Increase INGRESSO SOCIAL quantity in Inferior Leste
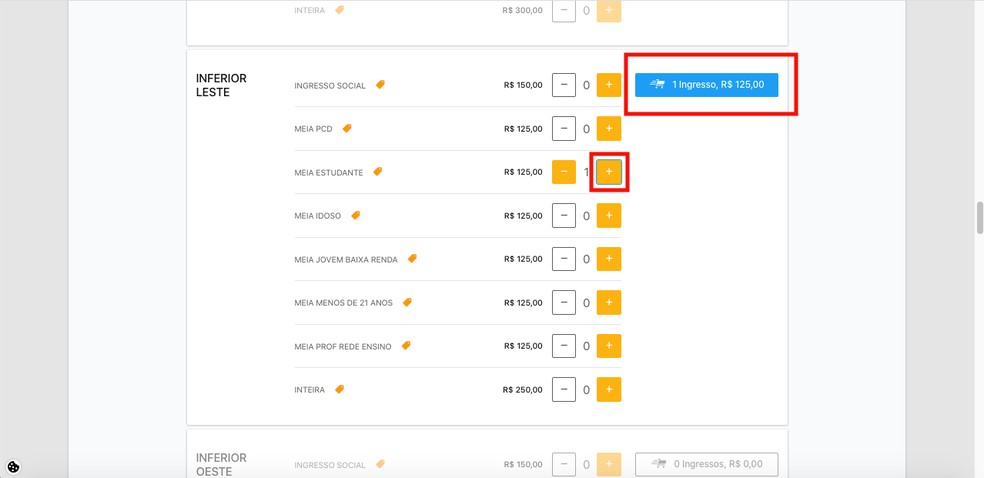This screenshot has width=984, height=478. click(609, 85)
